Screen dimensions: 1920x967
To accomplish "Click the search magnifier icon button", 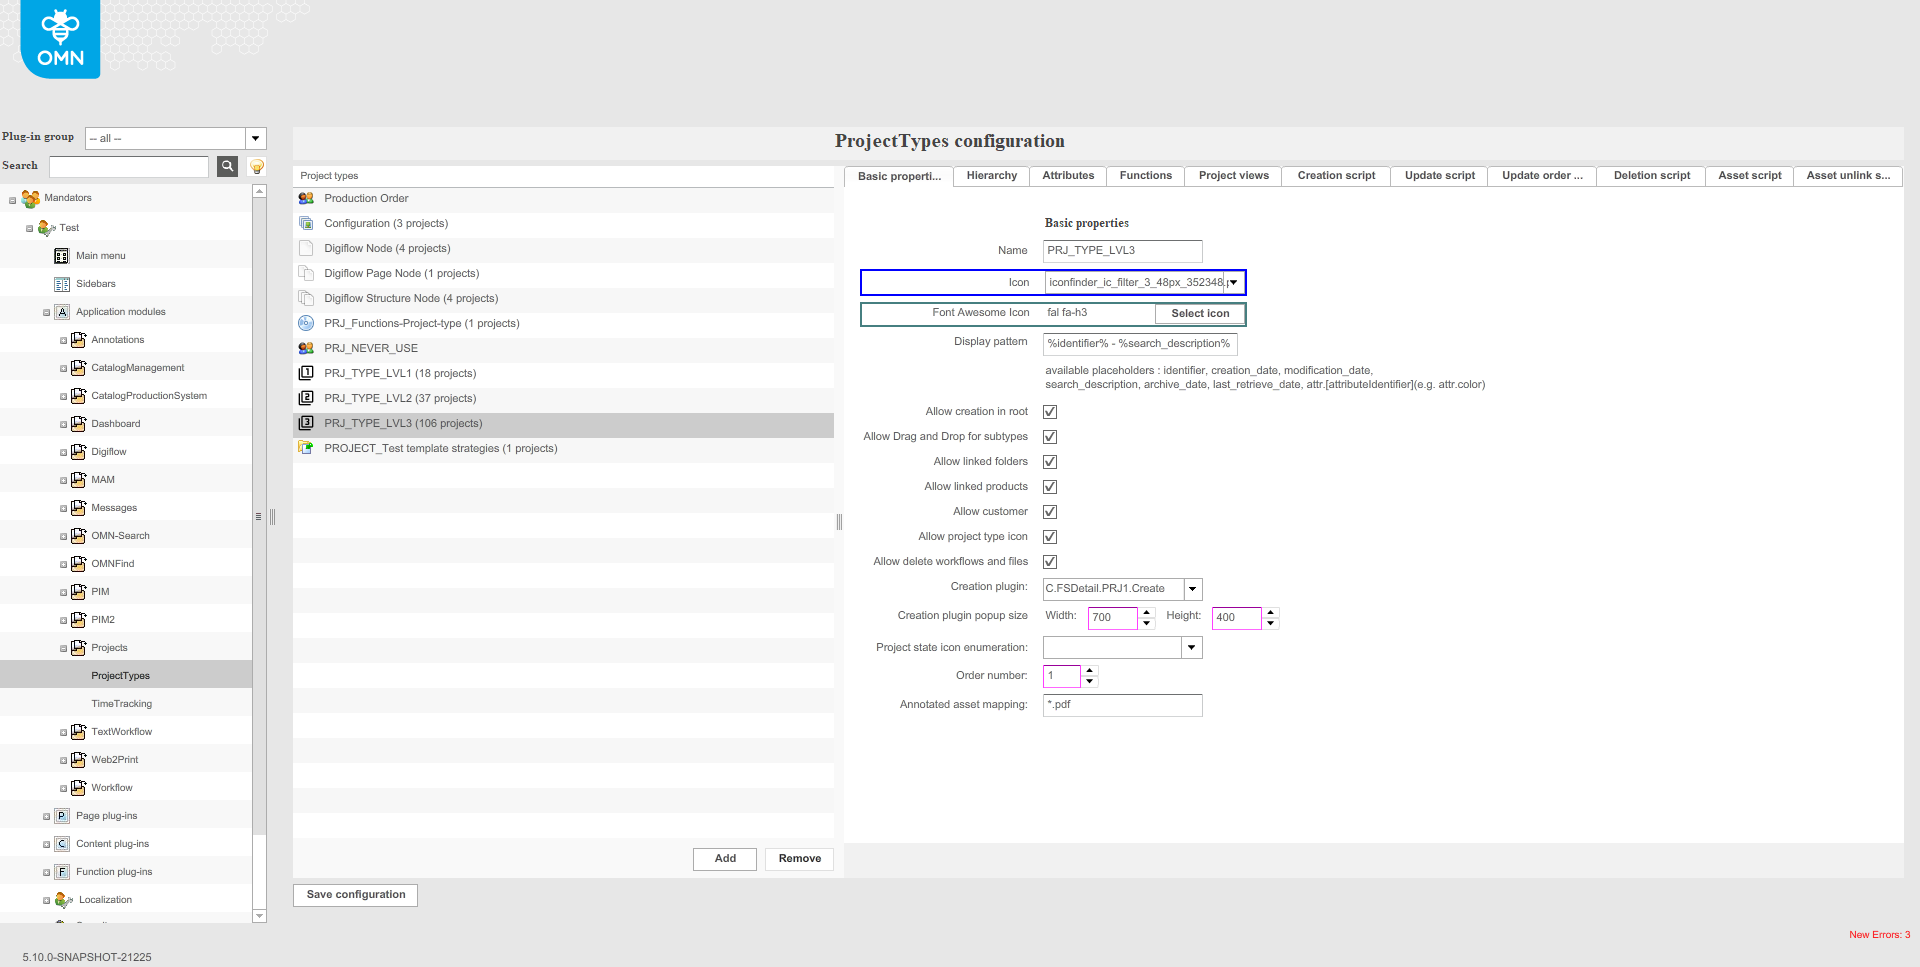I will click(227, 166).
